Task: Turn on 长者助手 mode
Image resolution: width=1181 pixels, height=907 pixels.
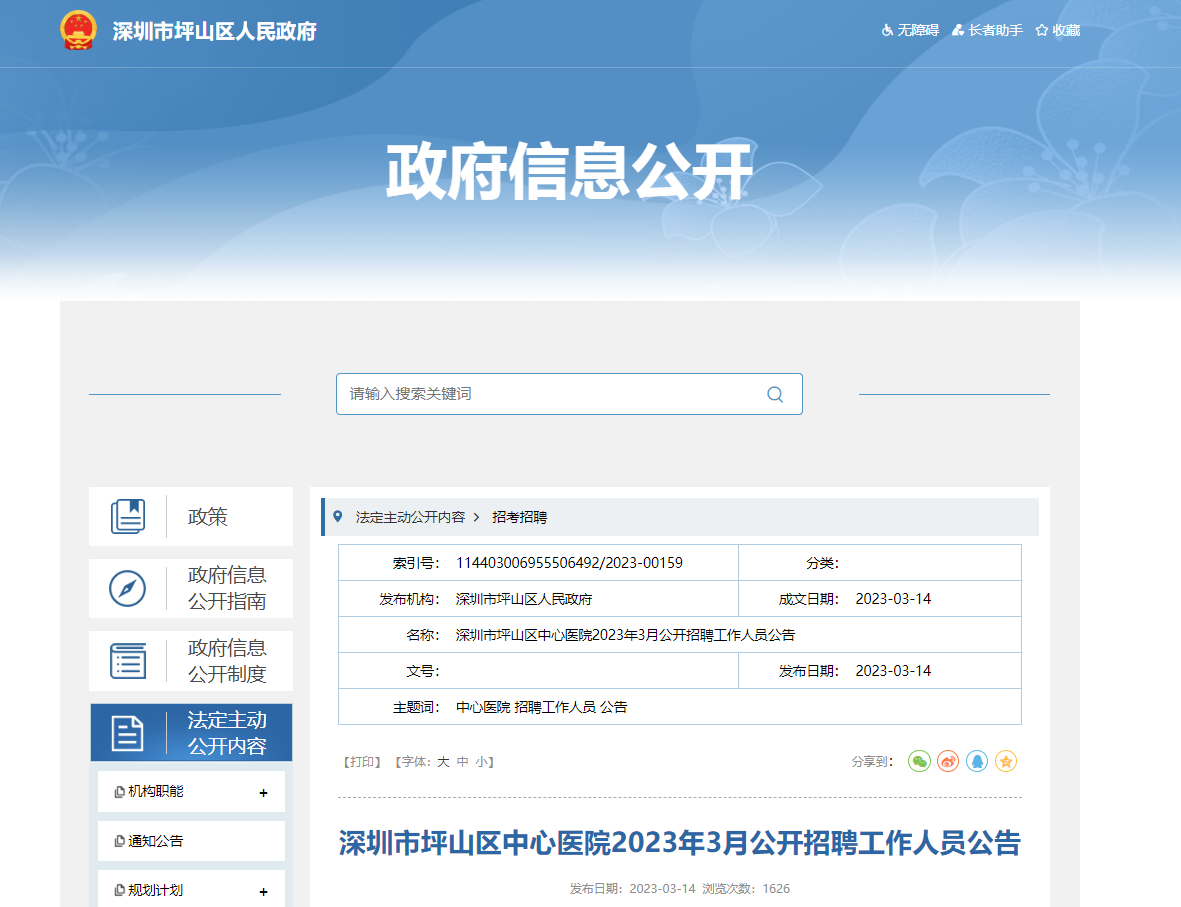Action: point(987,30)
